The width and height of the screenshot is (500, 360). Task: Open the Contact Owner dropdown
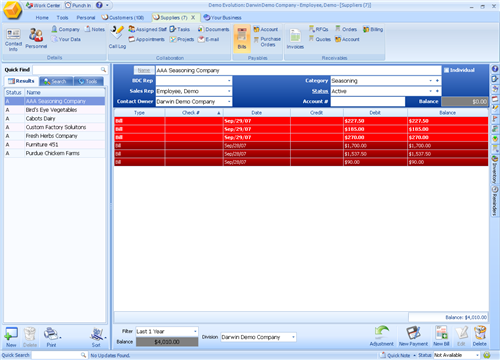229,101
